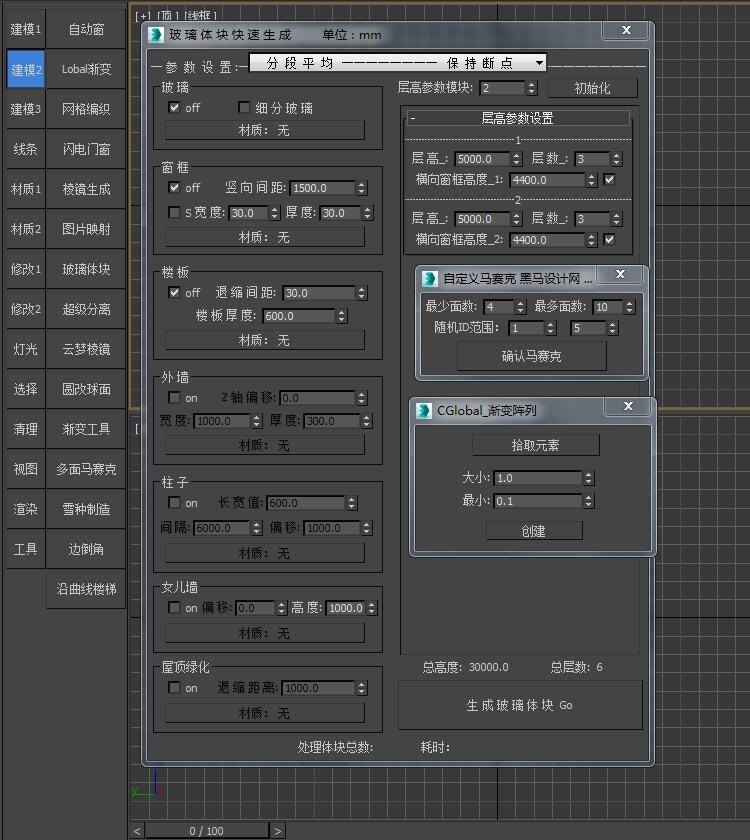Viewport: 750px width, 840px height.
Task: Select the 修改1 category tab
Action: 26,269
